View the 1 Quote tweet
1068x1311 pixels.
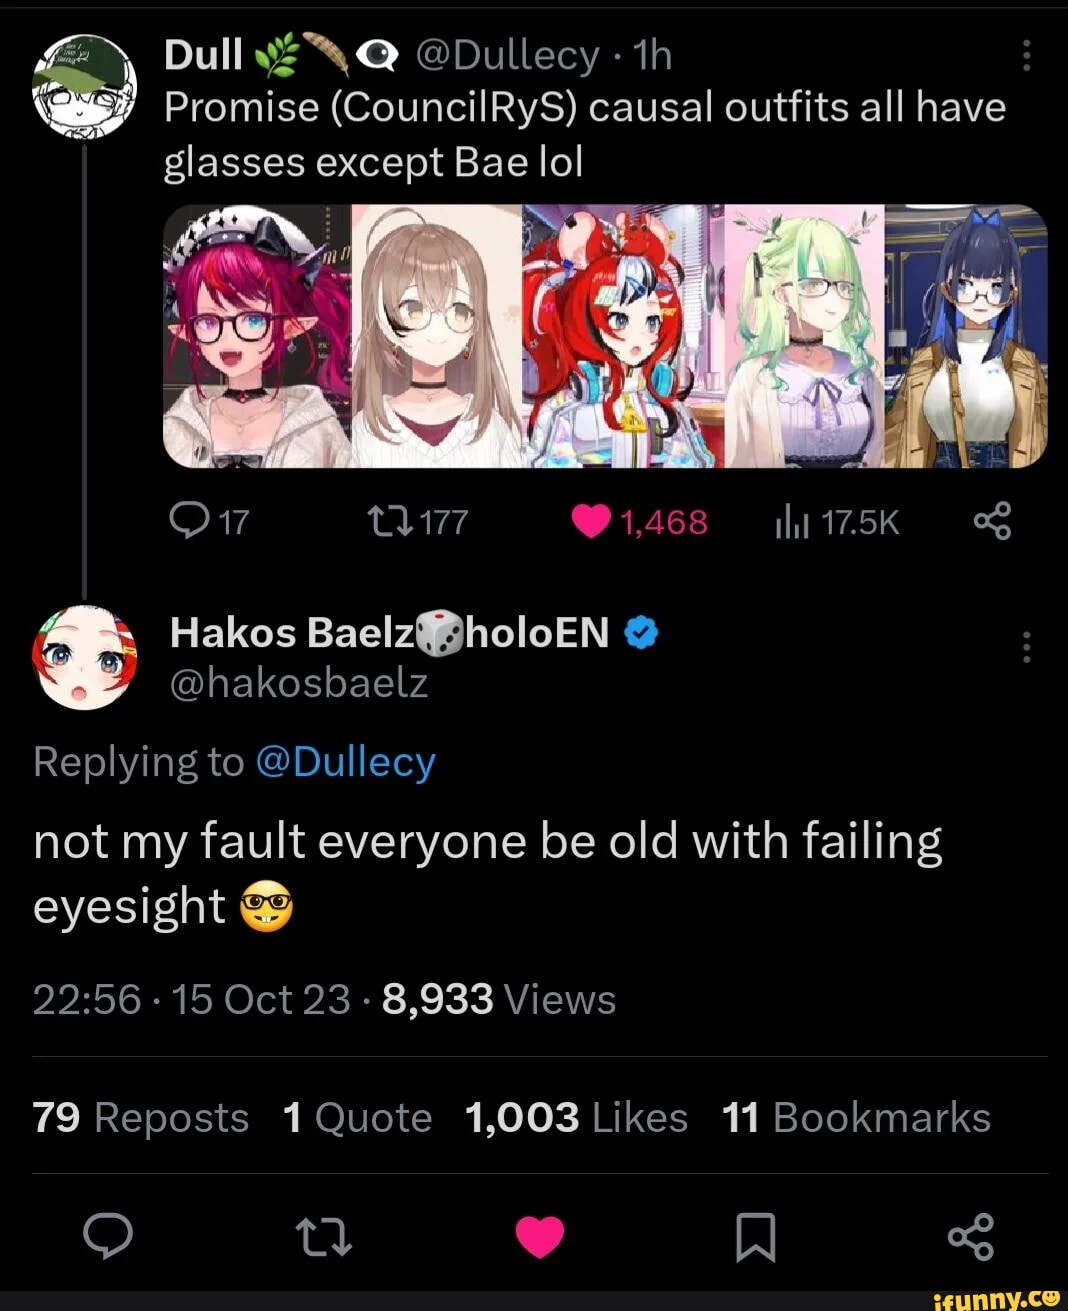pos(357,1117)
